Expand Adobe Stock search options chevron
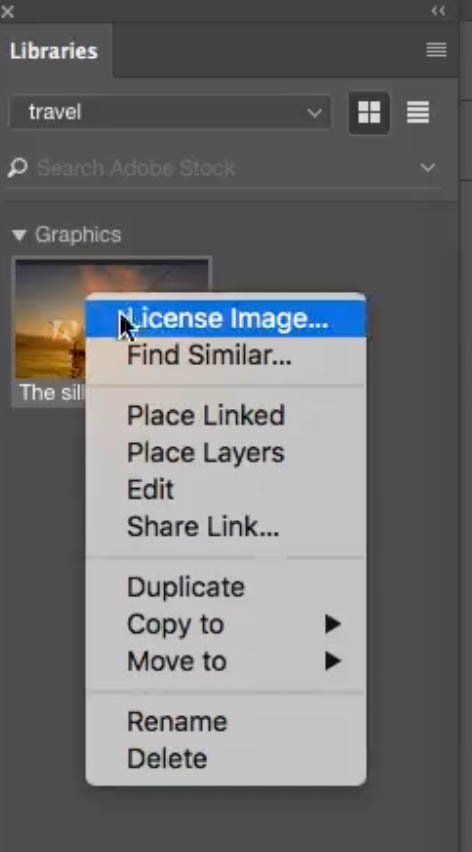The height and width of the screenshot is (852, 472). click(x=428, y=167)
